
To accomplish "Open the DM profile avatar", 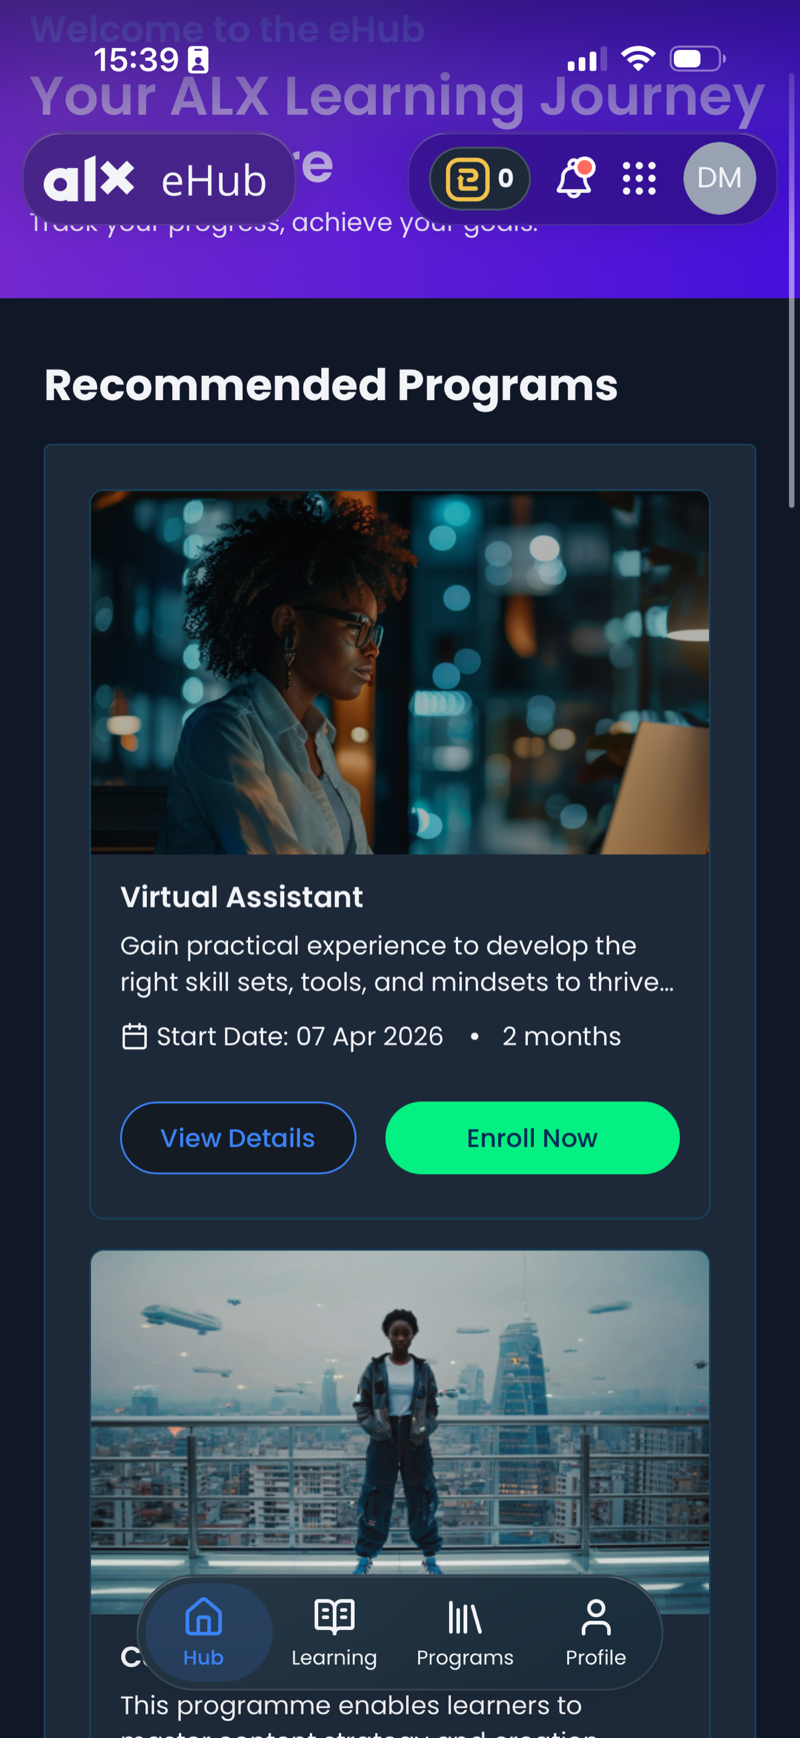I will coord(719,178).
